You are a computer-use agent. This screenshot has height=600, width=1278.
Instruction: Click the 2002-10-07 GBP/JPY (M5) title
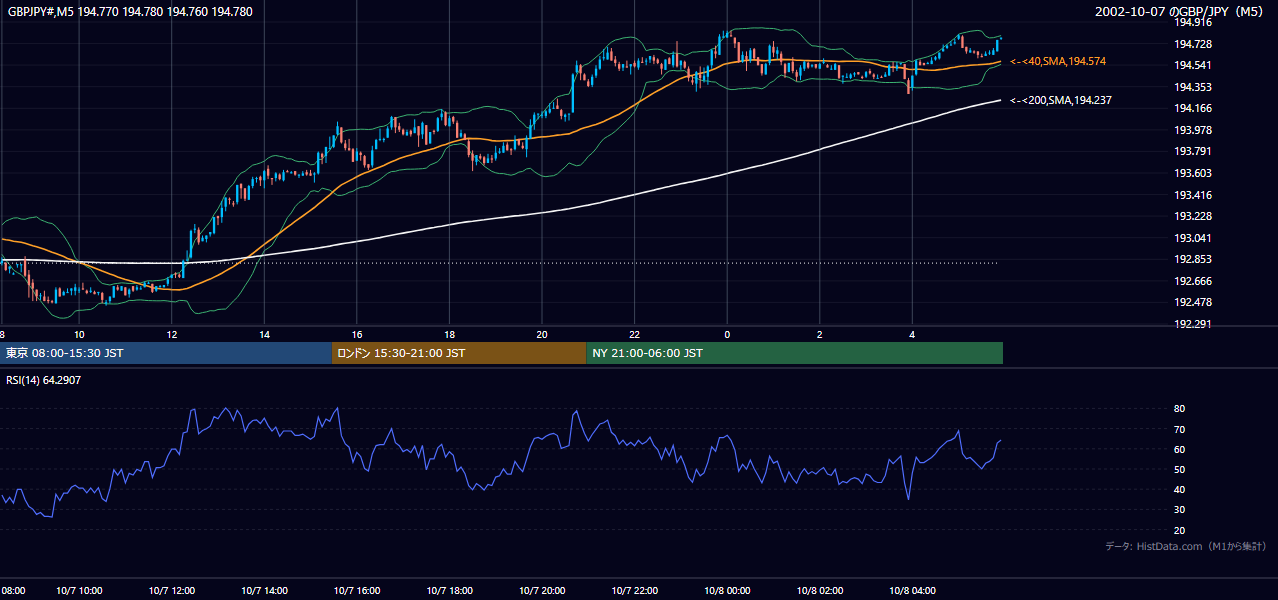click(1179, 12)
